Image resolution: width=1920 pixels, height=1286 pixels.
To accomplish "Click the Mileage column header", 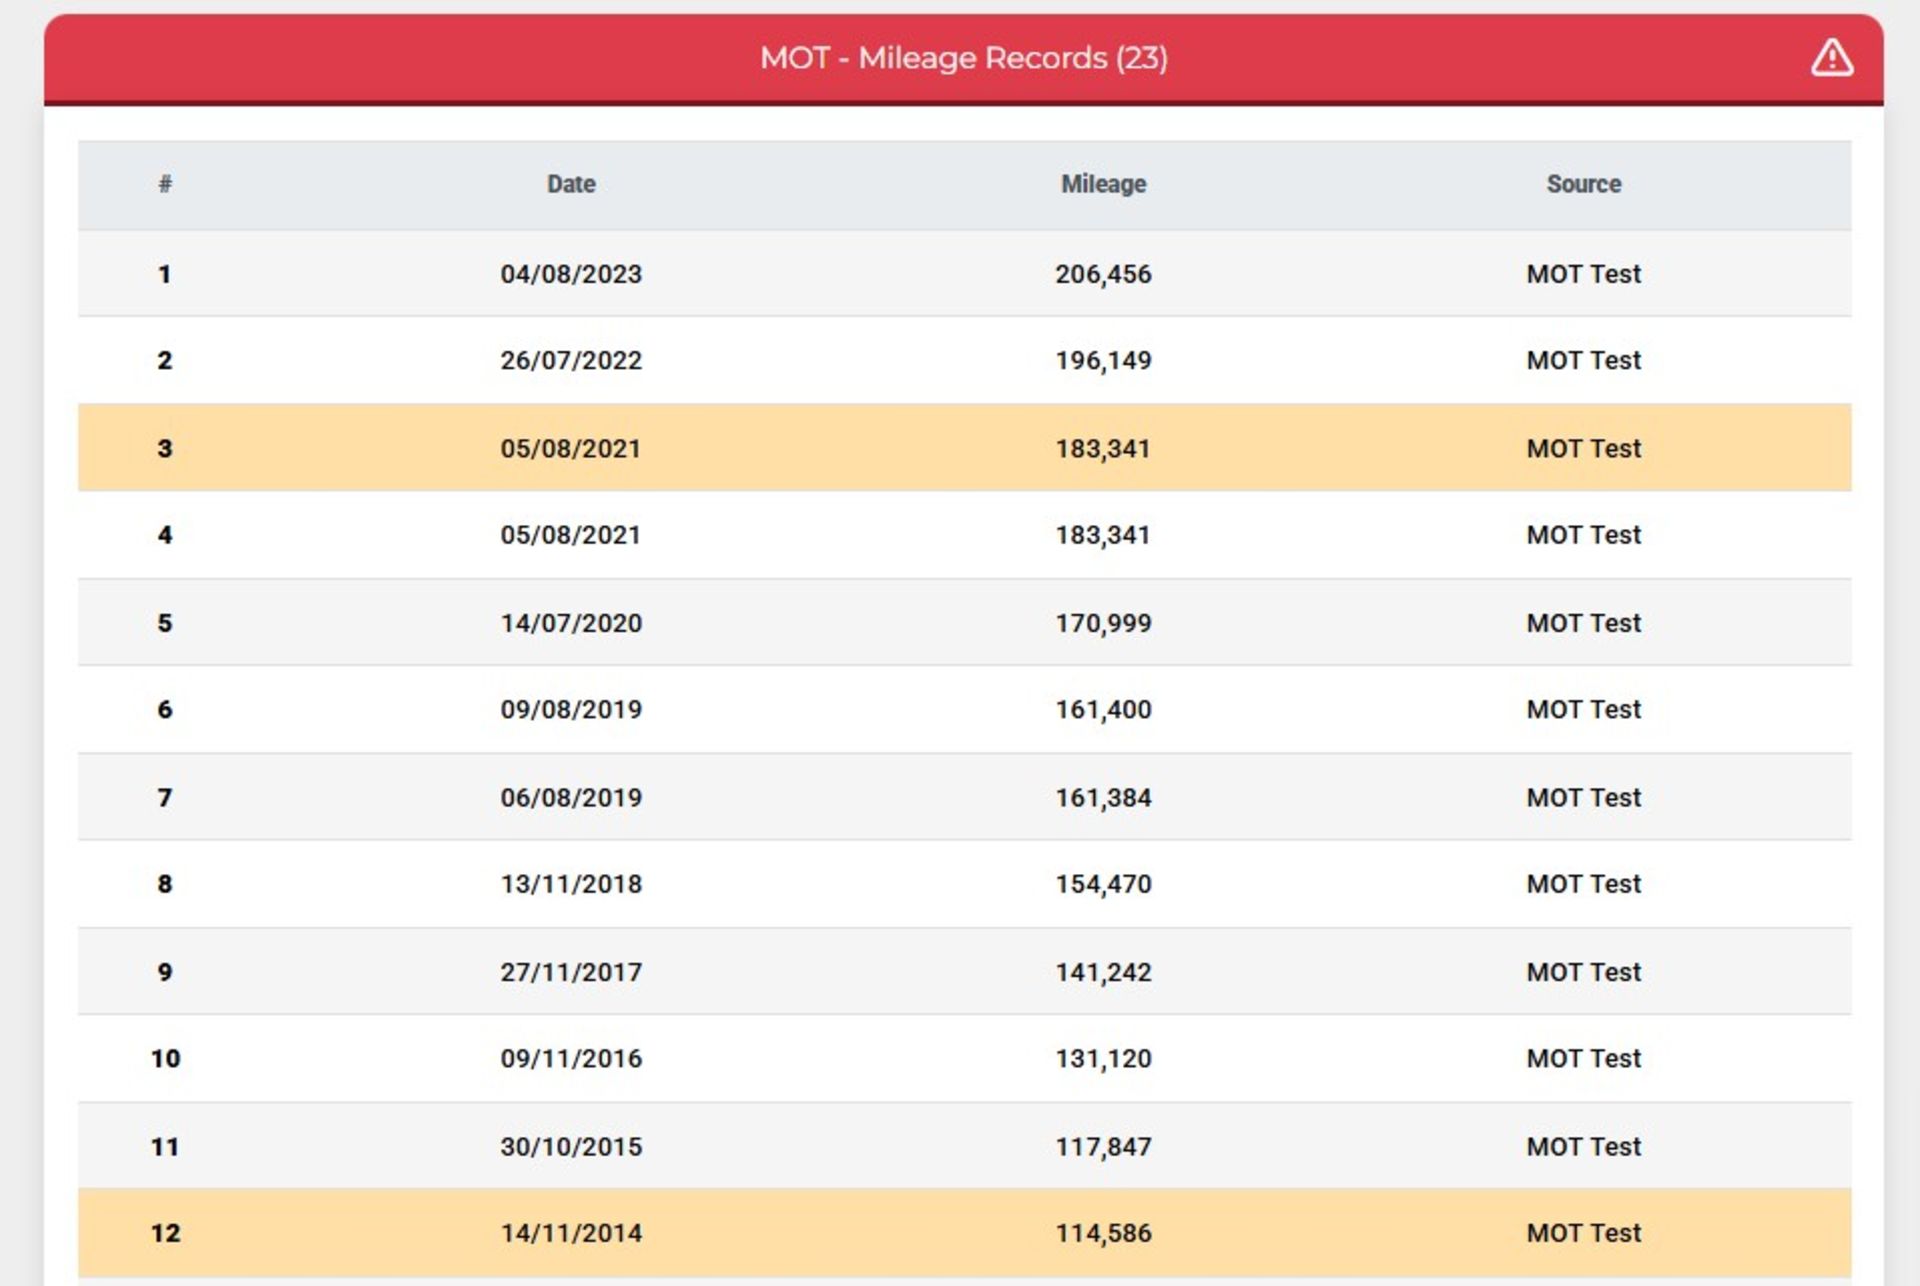I will pos(1103,184).
